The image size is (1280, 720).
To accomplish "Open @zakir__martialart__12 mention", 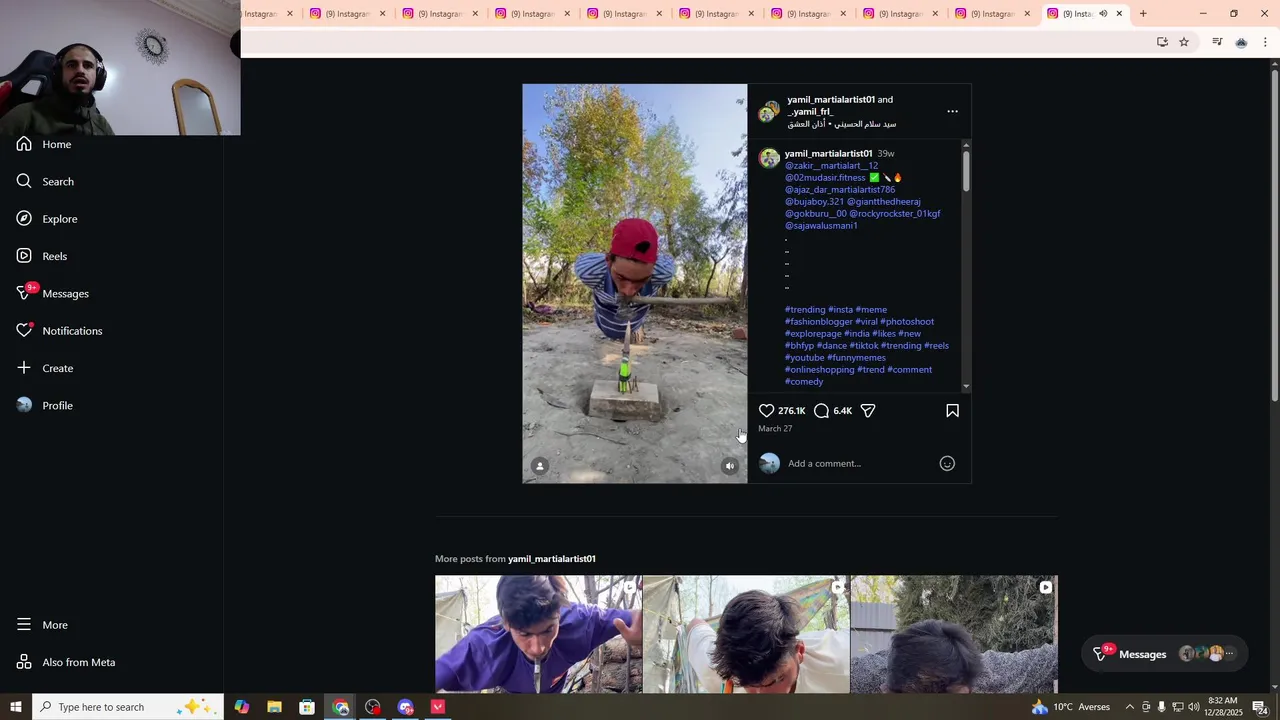I will click(x=831, y=166).
